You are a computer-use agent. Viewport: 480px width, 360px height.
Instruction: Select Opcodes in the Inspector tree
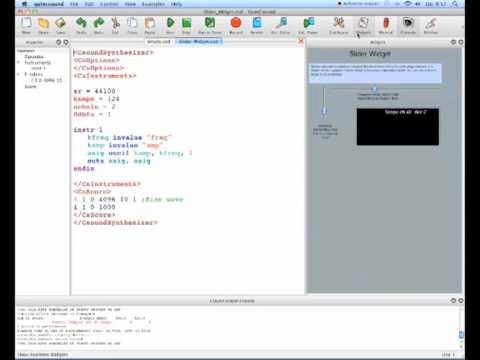[x=34, y=57]
